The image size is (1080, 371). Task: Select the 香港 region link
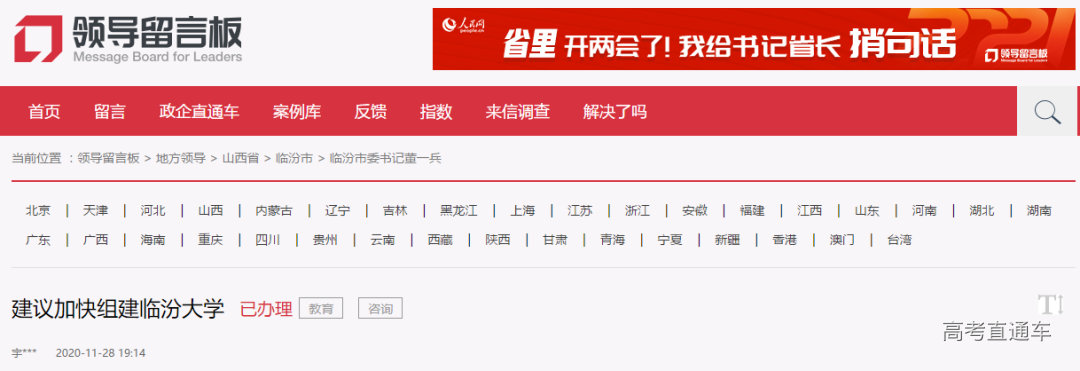click(785, 240)
